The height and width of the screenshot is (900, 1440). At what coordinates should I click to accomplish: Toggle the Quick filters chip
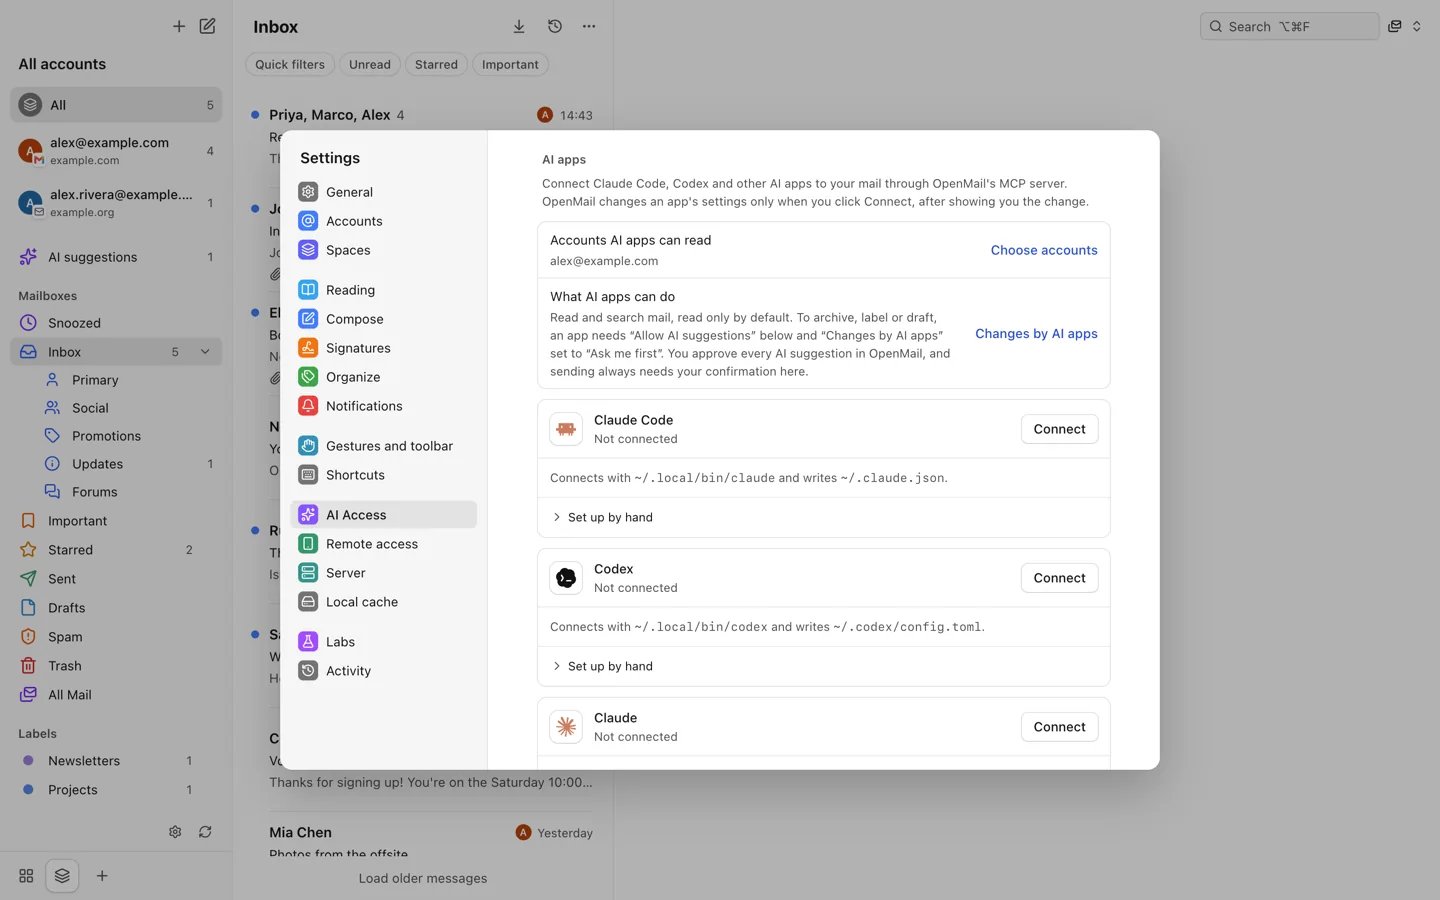tap(290, 64)
